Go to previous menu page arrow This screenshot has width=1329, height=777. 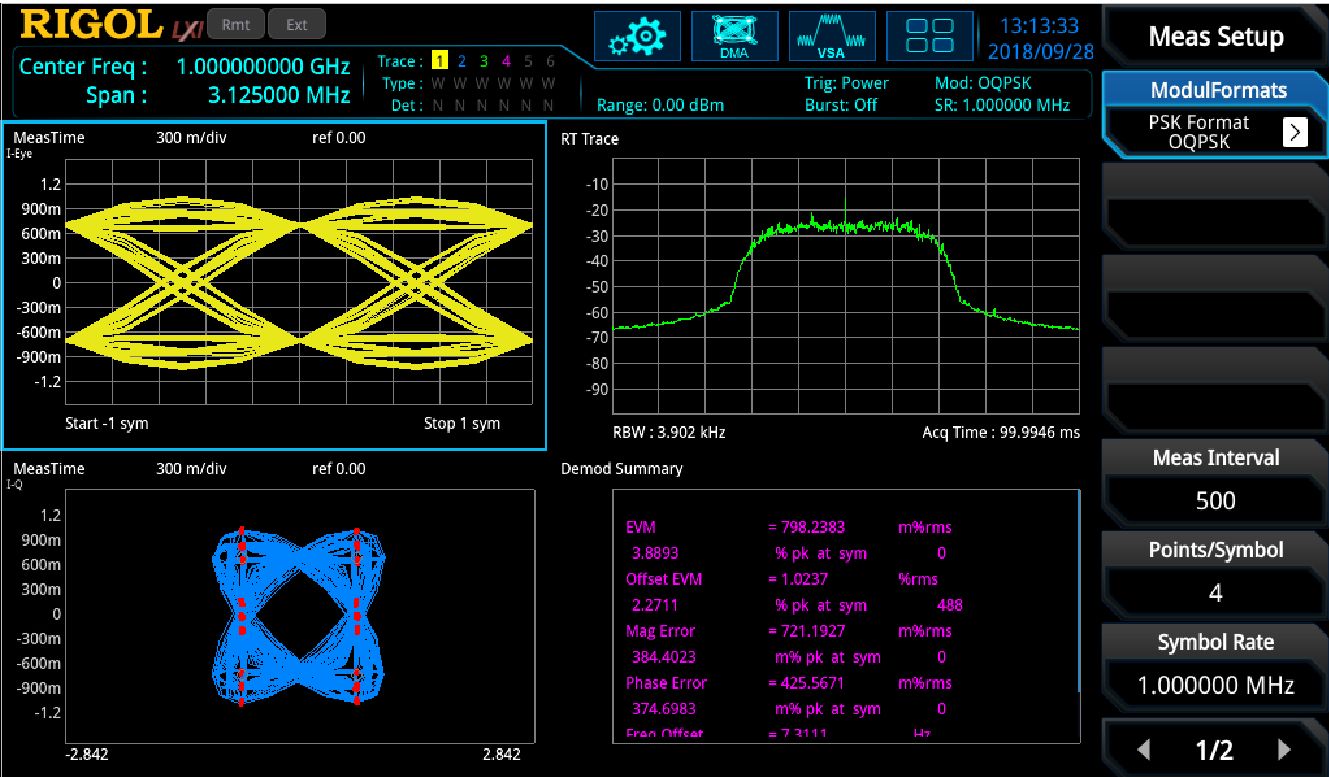(1145, 750)
